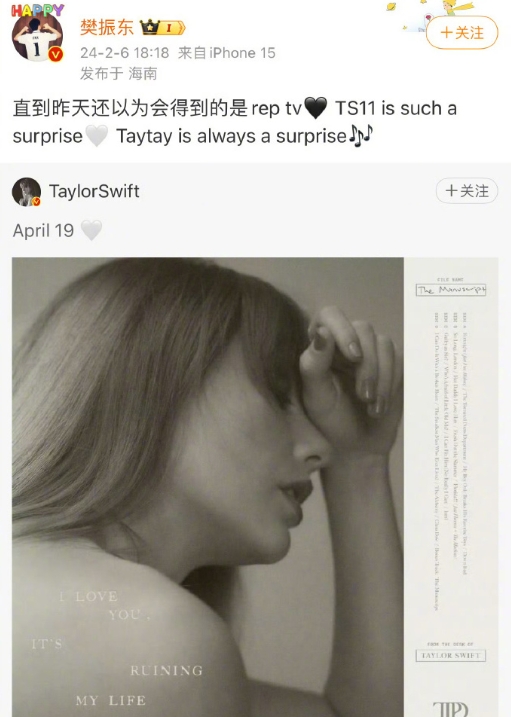This screenshot has width=511, height=717.
Task: Tap the 发布于 海南 location text
Action: coord(119,73)
